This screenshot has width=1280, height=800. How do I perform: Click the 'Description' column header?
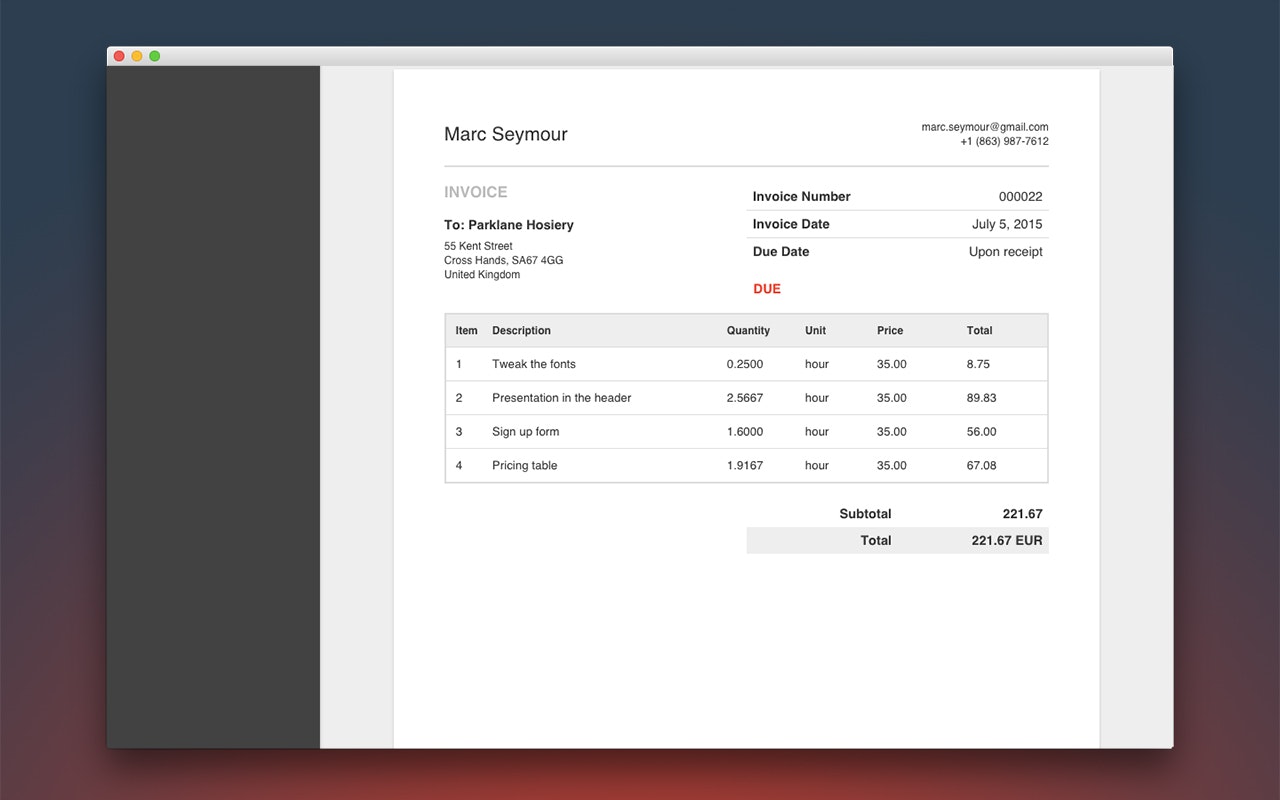click(x=521, y=331)
